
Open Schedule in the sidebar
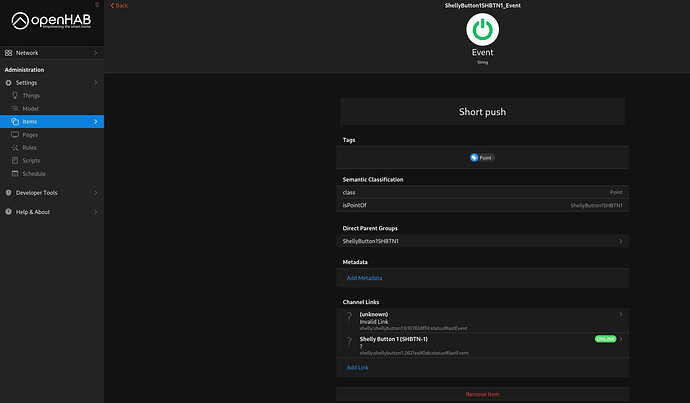[52, 173]
